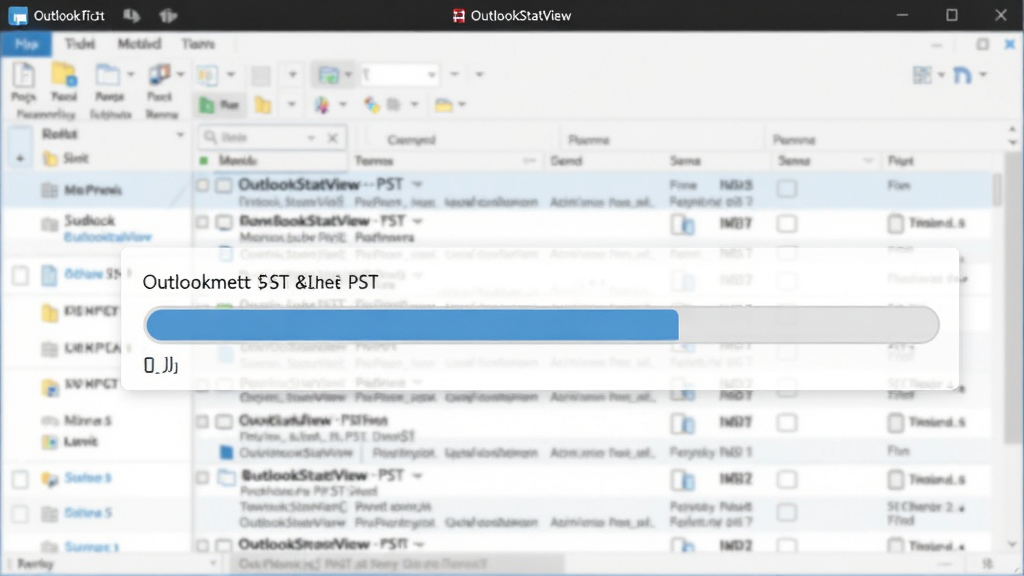Tick the first checkbox of the top OutlookStatView row
1024x576 pixels.
[x=202, y=185]
